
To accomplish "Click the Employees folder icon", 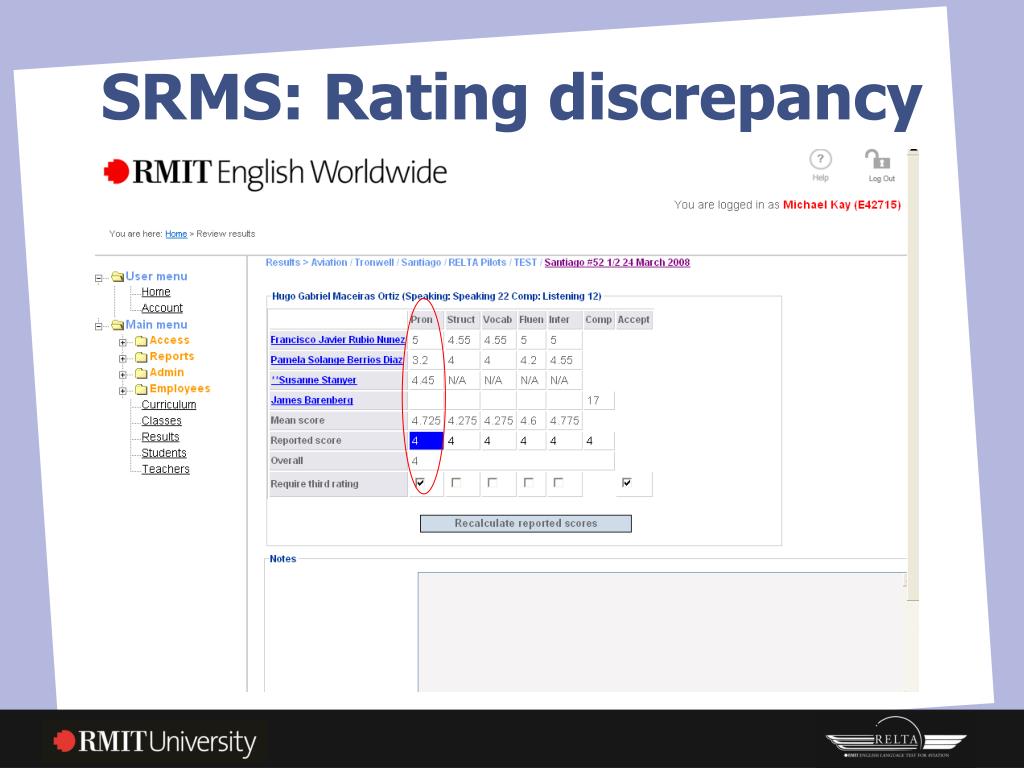I will (x=141, y=389).
